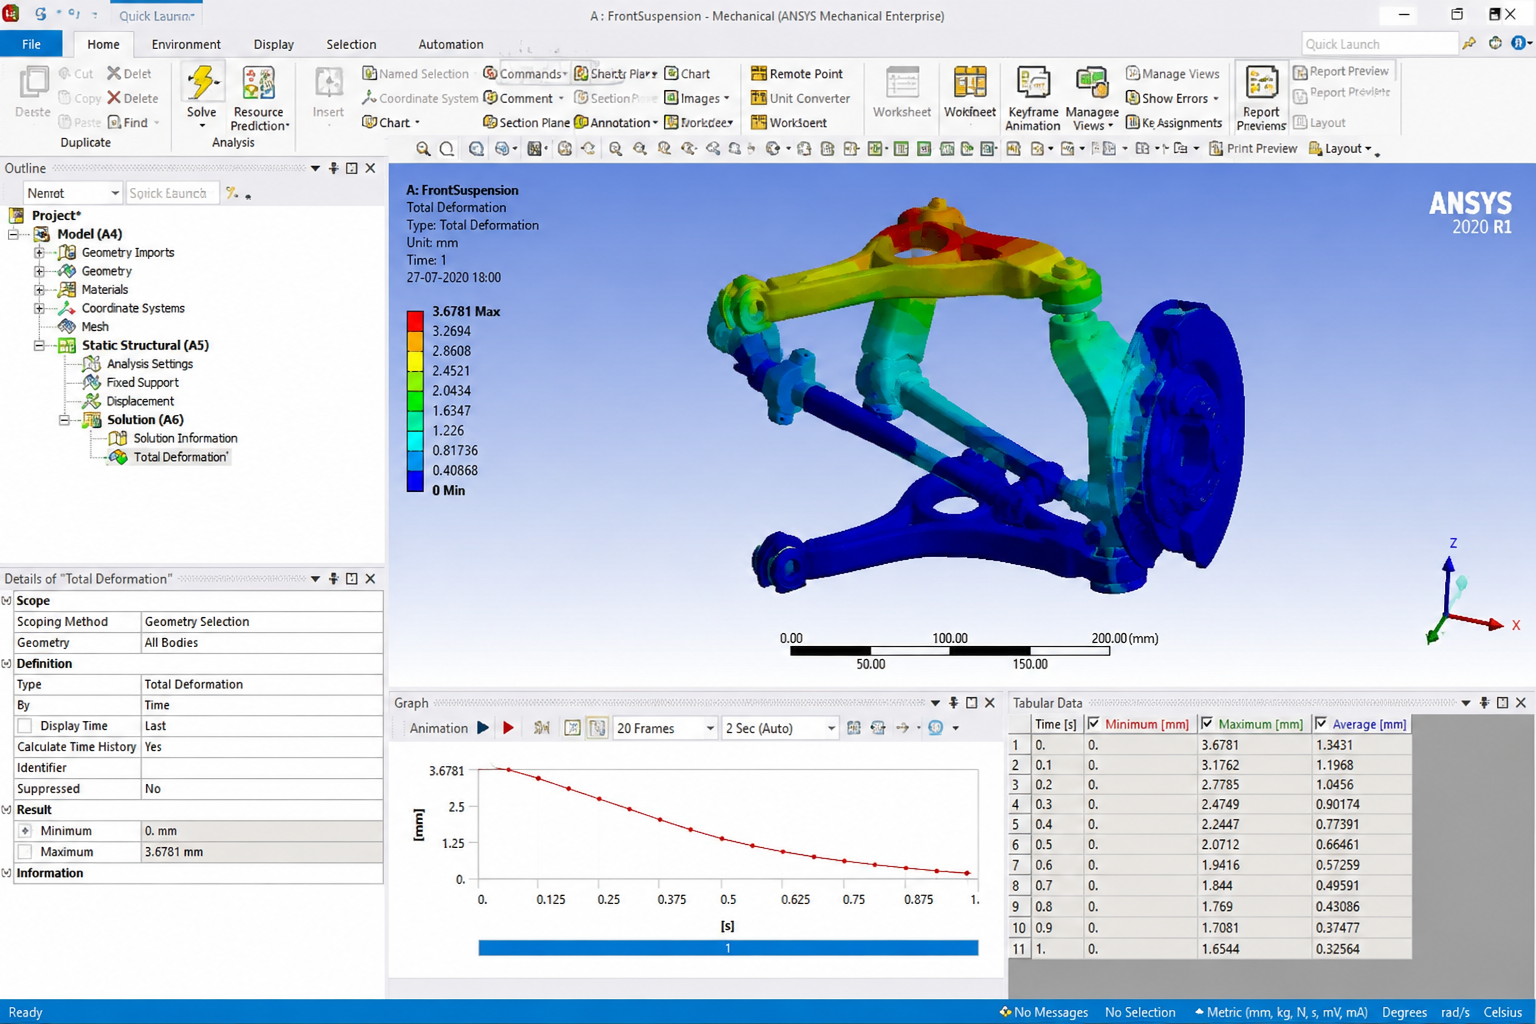Select the Mesh item in the outline
Viewport: 1536px width, 1024px height.
click(x=95, y=327)
